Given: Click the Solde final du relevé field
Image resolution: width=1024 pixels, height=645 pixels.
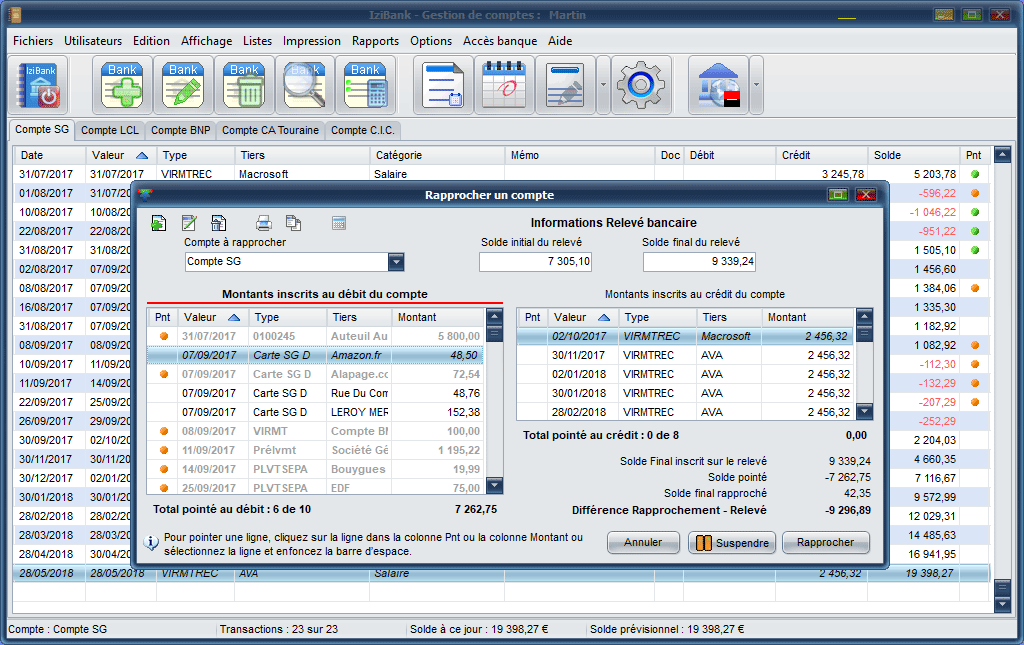Looking at the screenshot, I should coord(700,262).
